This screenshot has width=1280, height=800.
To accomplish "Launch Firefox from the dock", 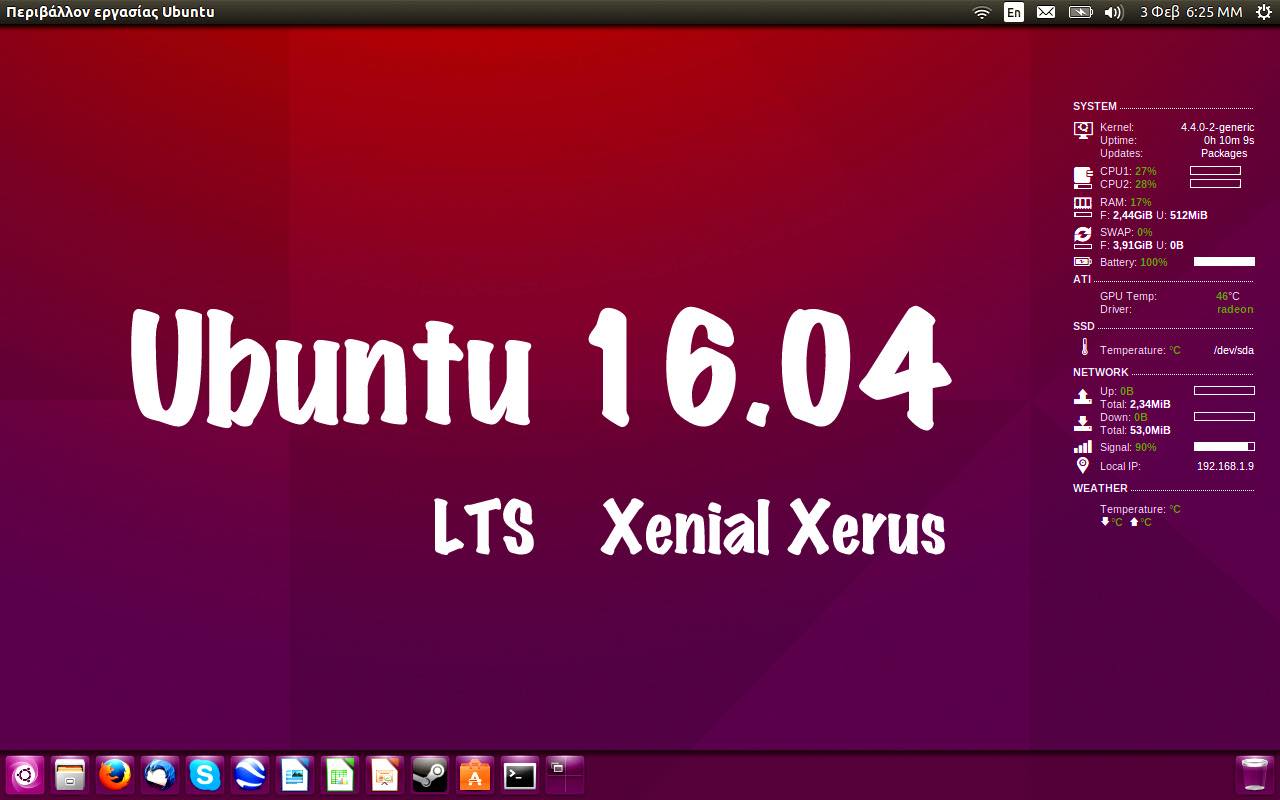I will coord(114,773).
